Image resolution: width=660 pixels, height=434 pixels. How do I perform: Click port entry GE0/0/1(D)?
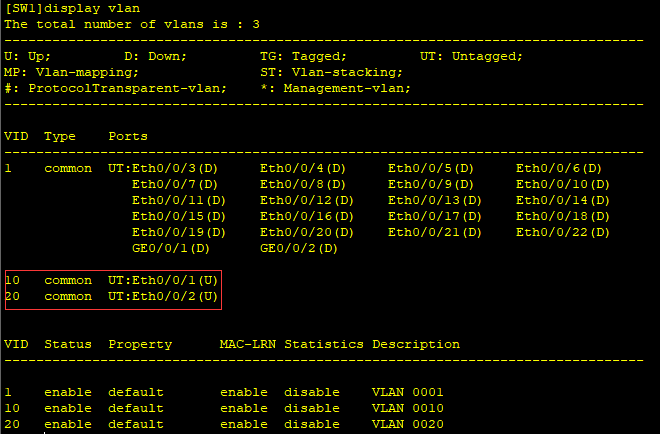pyautogui.click(x=171, y=248)
